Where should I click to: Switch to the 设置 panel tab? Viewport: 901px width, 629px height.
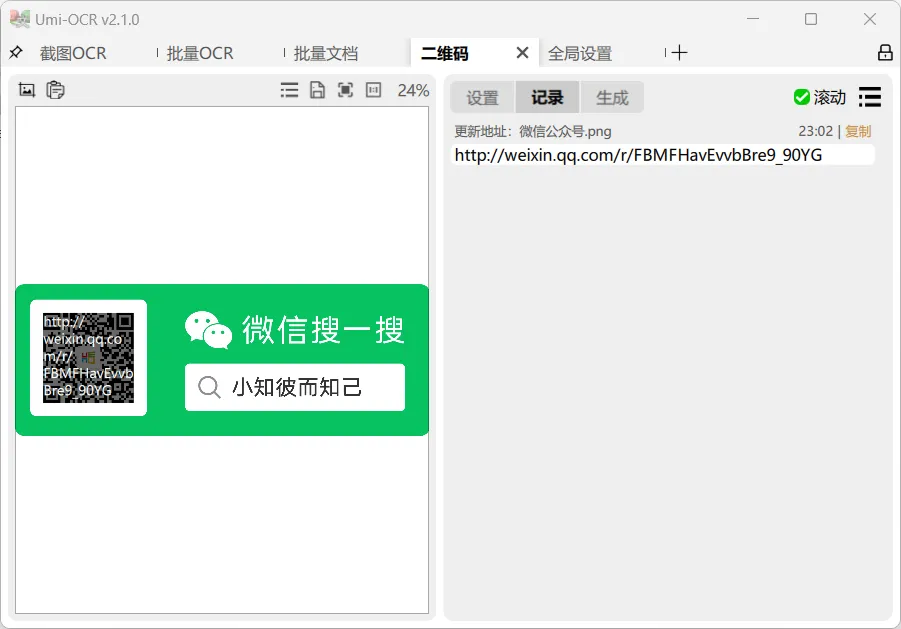pyautogui.click(x=482, y=97)
